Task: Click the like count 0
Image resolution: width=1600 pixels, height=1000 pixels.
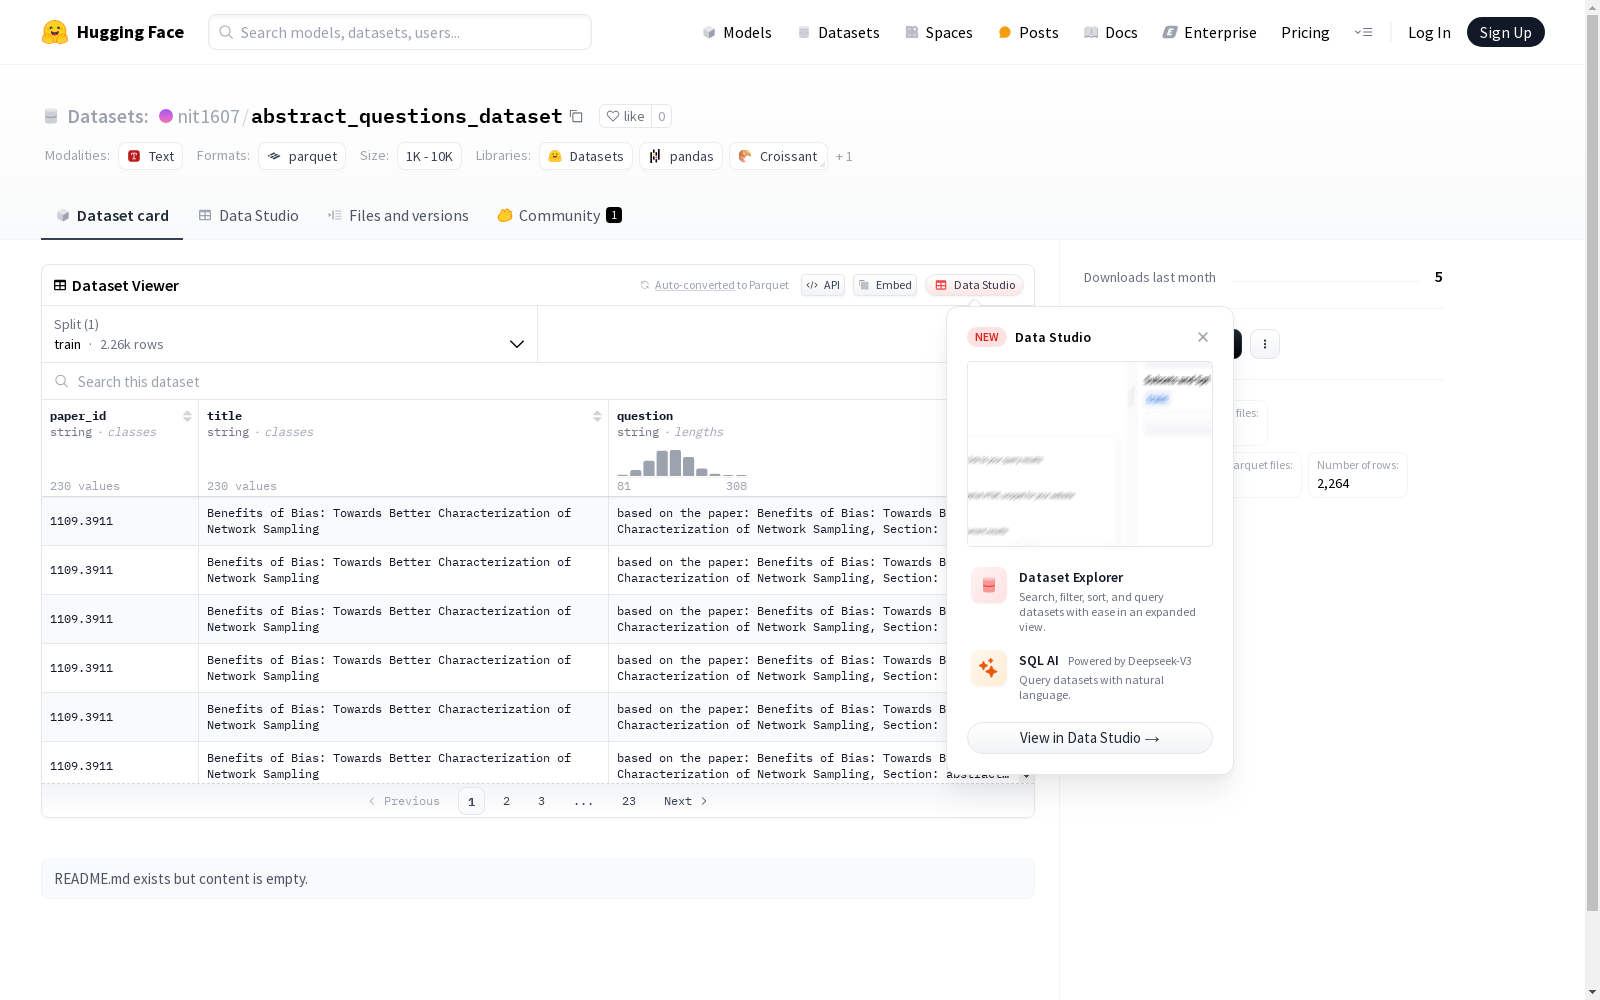Action: [x=662, y=116]
